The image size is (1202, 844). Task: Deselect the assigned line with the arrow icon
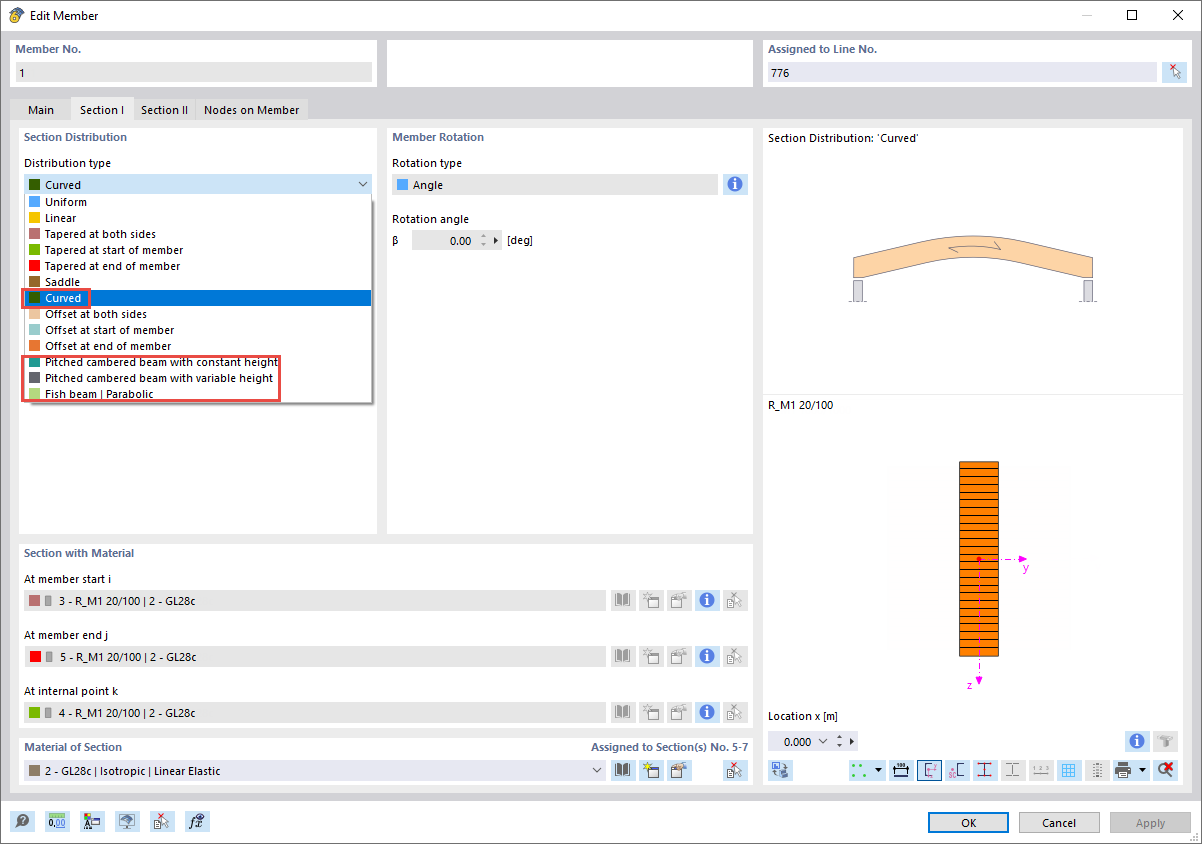(x=1176, y=71)
